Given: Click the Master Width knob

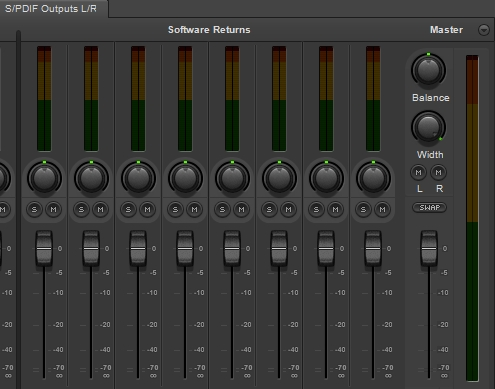Looking at the screenshot, I should tap(428, 127).
